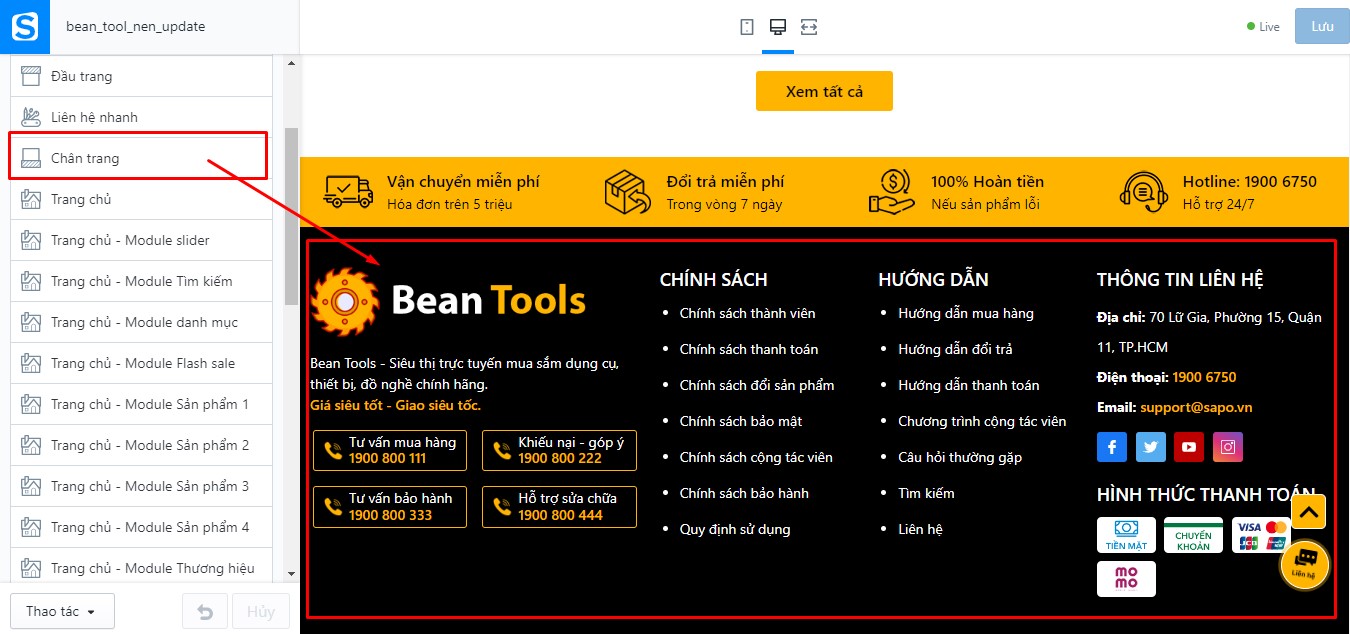Open the Liên hệ chat bubble

point(1305,565)
